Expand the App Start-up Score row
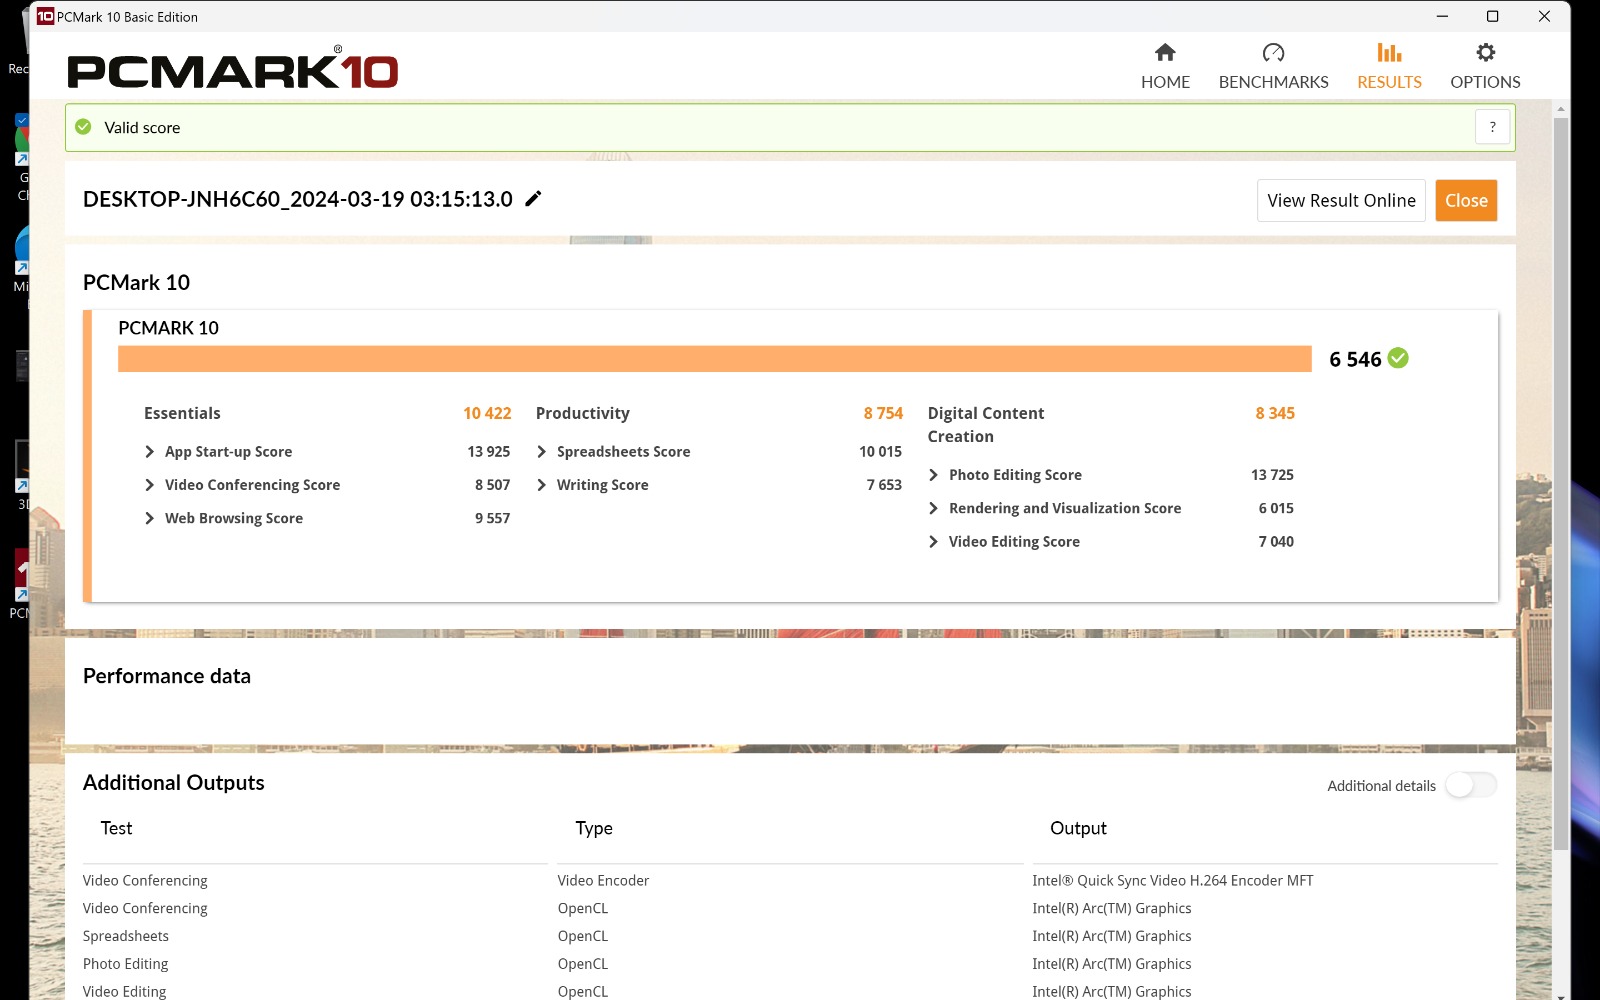 pyautogui.click(x=150, y=452)
